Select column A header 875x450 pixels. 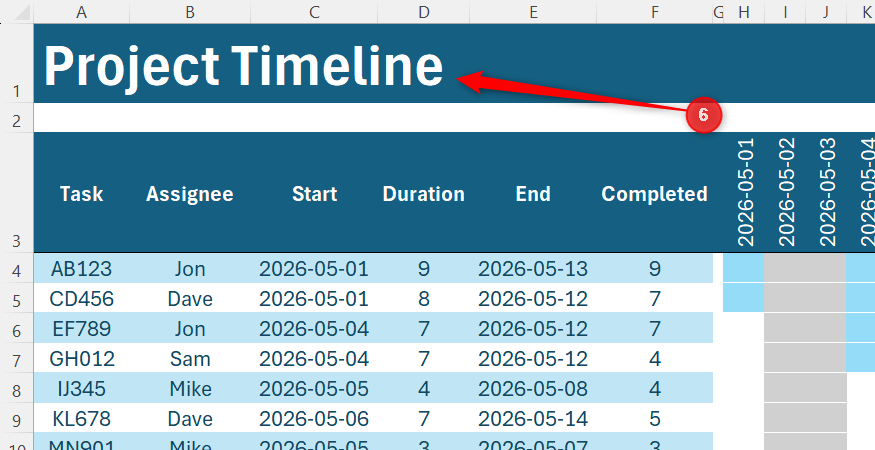tap(81, 12)
